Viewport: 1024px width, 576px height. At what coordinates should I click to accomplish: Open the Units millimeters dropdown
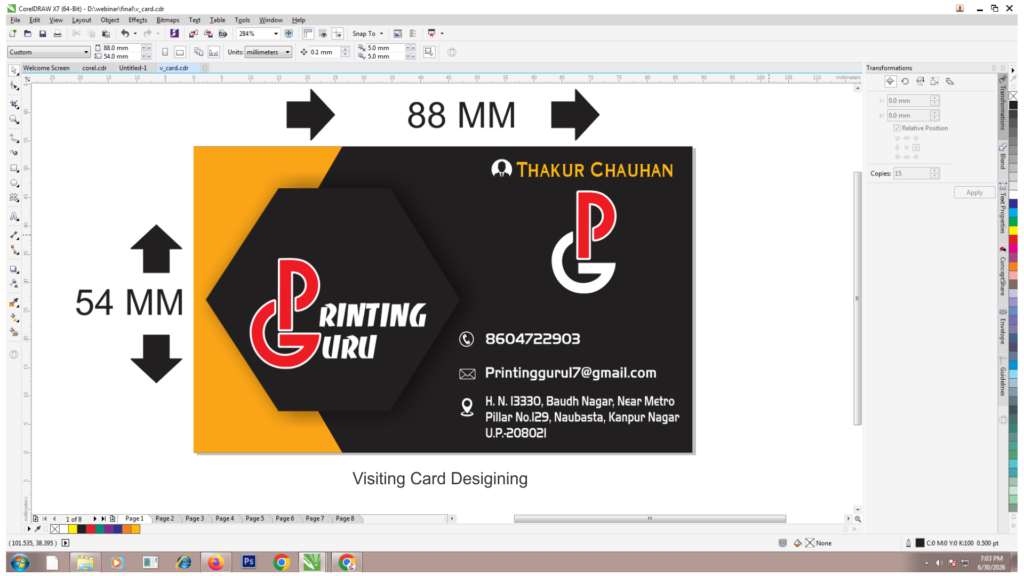(x=268, y=52)
